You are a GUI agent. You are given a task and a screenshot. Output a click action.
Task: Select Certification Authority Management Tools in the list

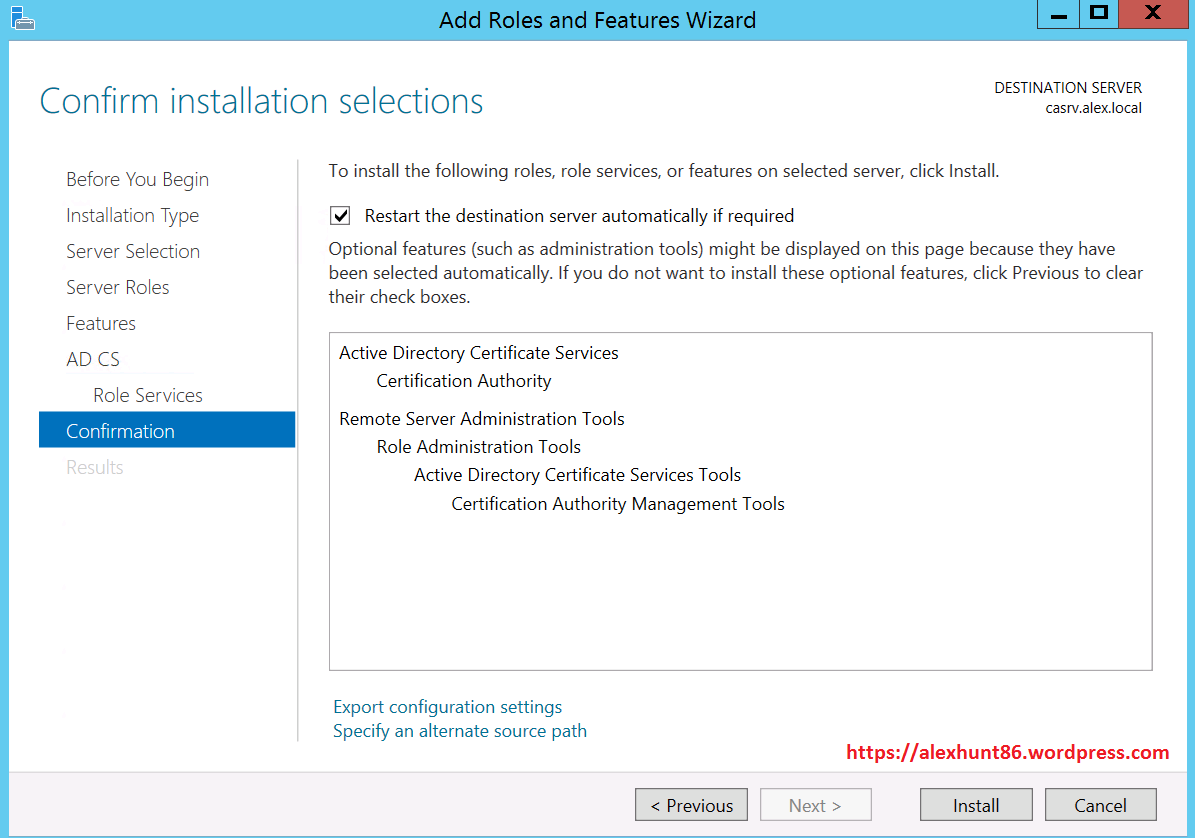617,504
